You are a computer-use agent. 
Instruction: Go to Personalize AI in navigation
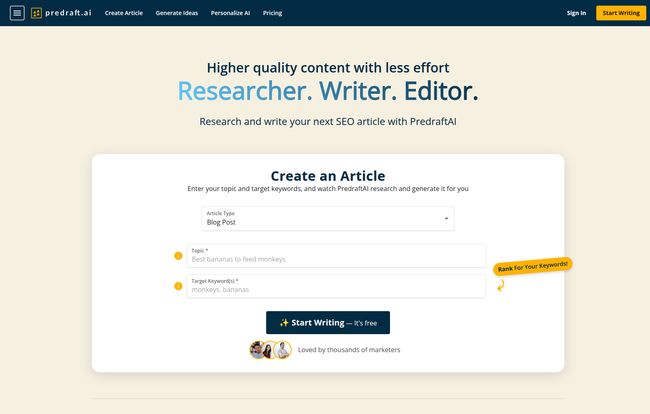230,13
